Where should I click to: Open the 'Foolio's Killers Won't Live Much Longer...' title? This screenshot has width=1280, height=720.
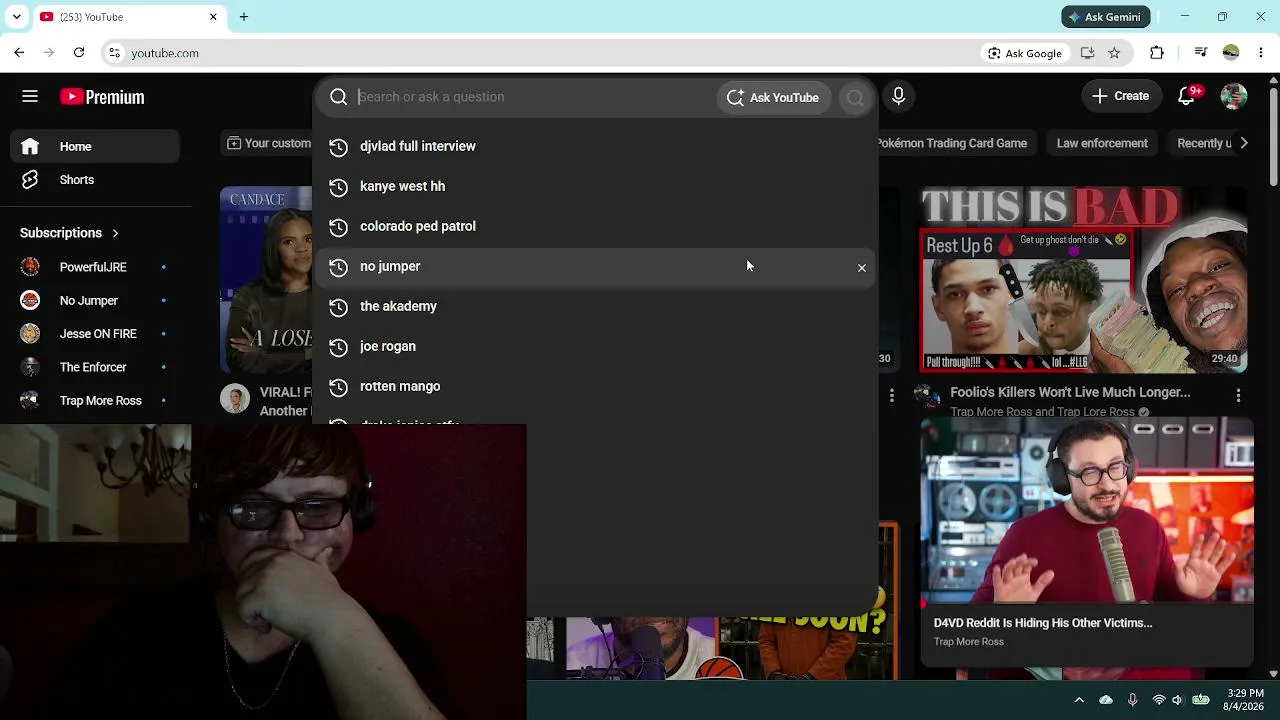point(1070,392)
